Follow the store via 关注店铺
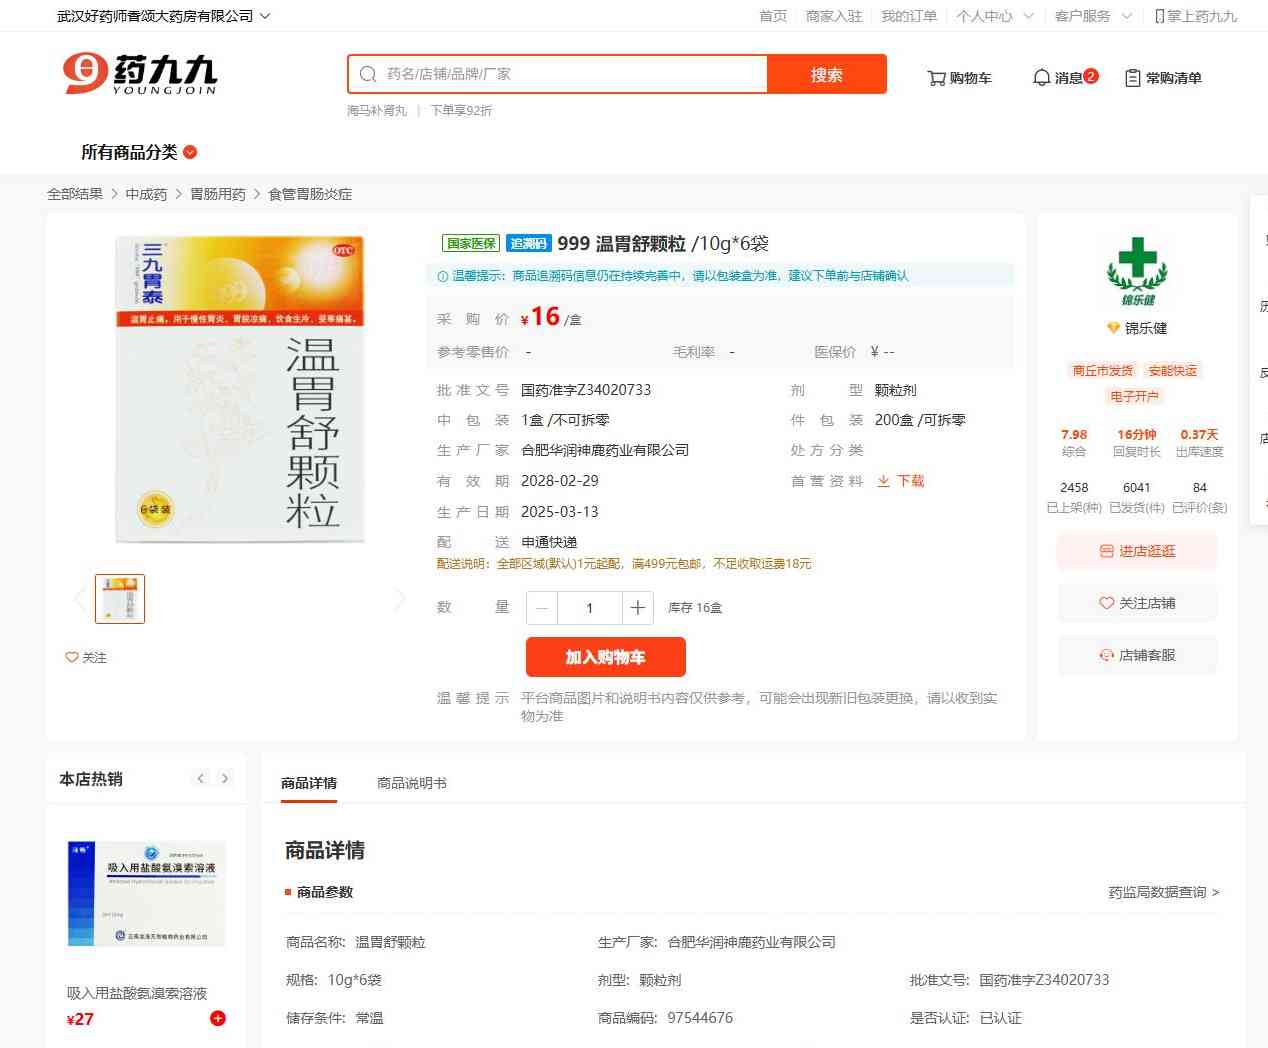The width and height of the screenshot is (1268, 1048). tap(1137, 603)
